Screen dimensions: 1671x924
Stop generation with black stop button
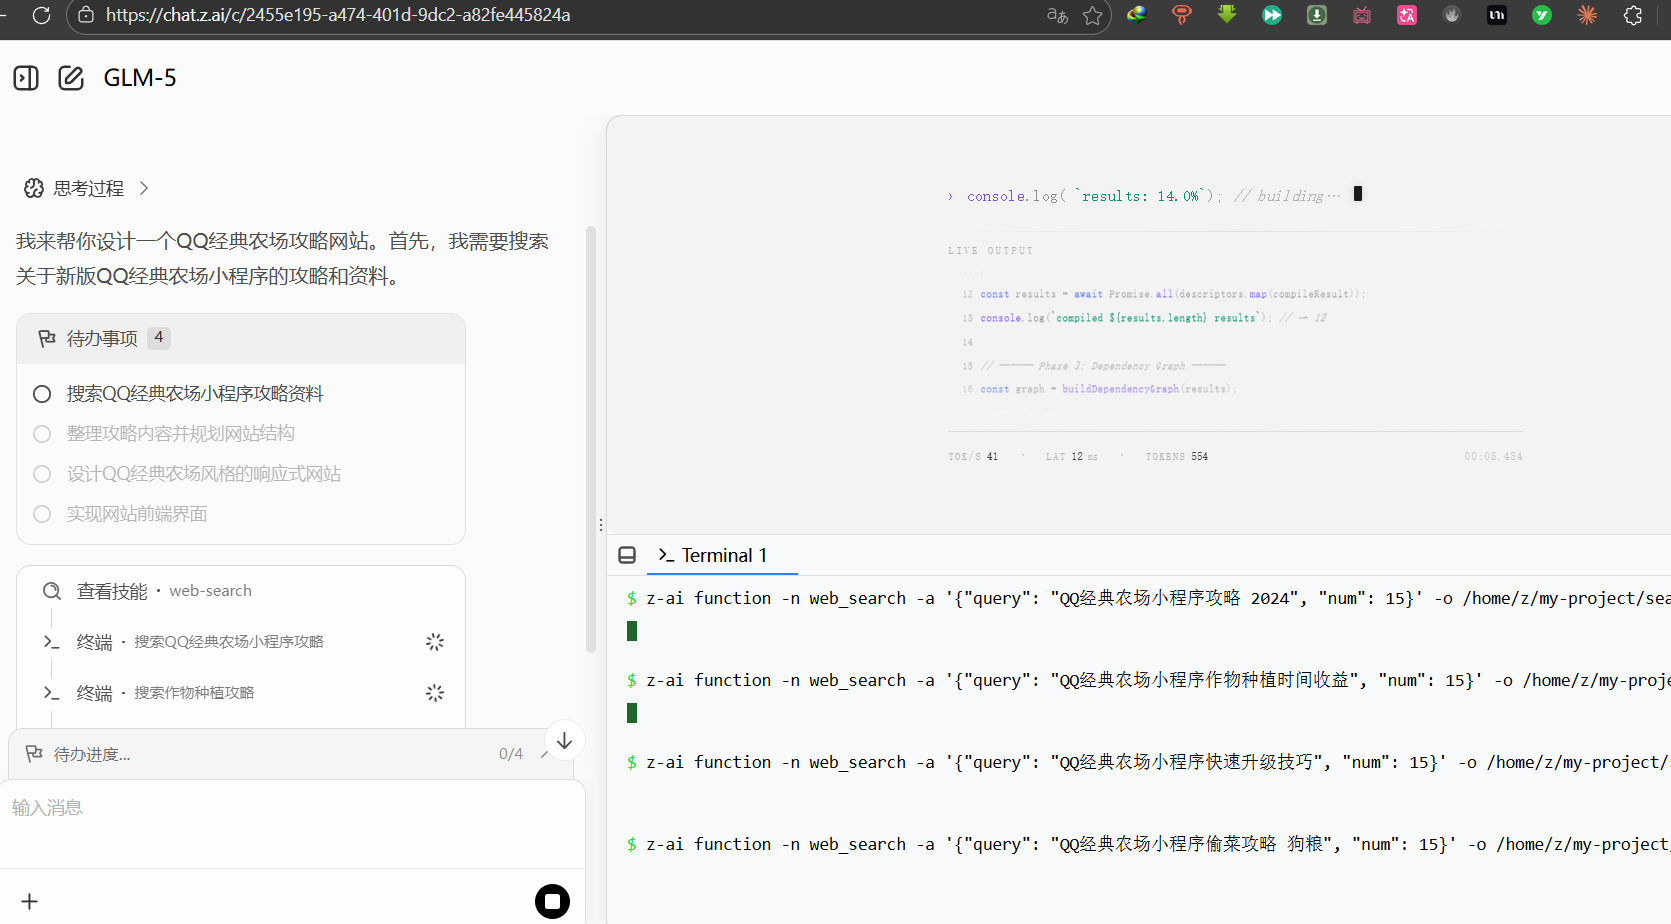(552, 901)
